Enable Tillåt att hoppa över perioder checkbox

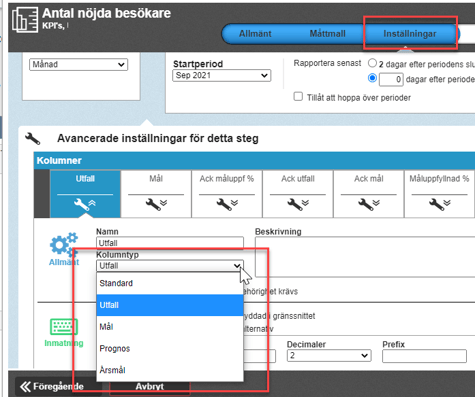click(298, 97)
